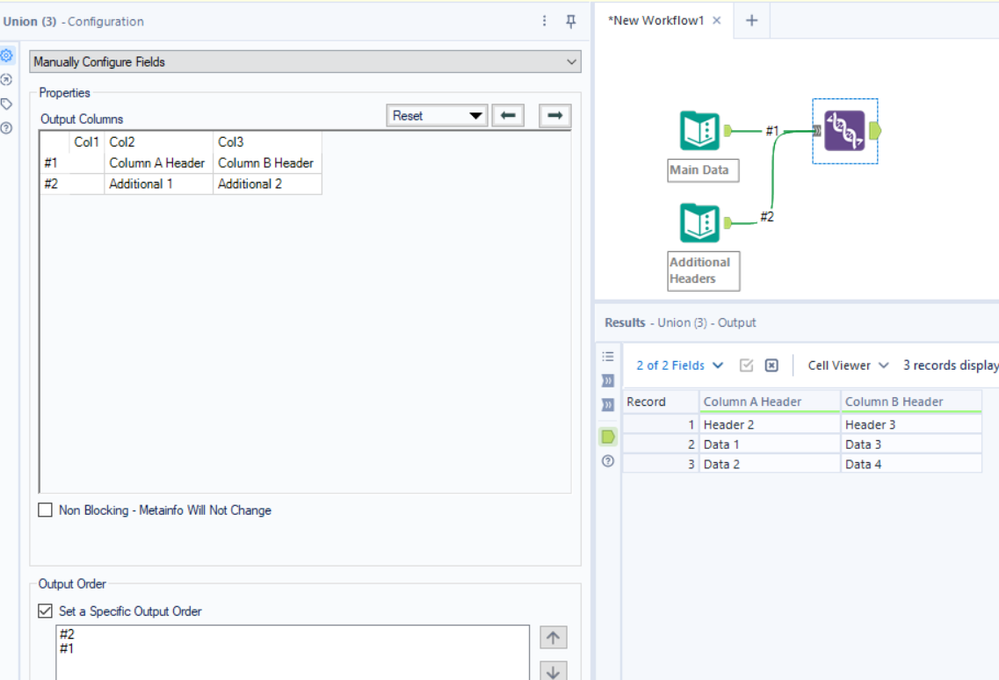Select the Additional Headers Text Input tool
Image resolution: width=999 pixels, height=680 pixels.
pyautogui.click(x=700, y=223)
